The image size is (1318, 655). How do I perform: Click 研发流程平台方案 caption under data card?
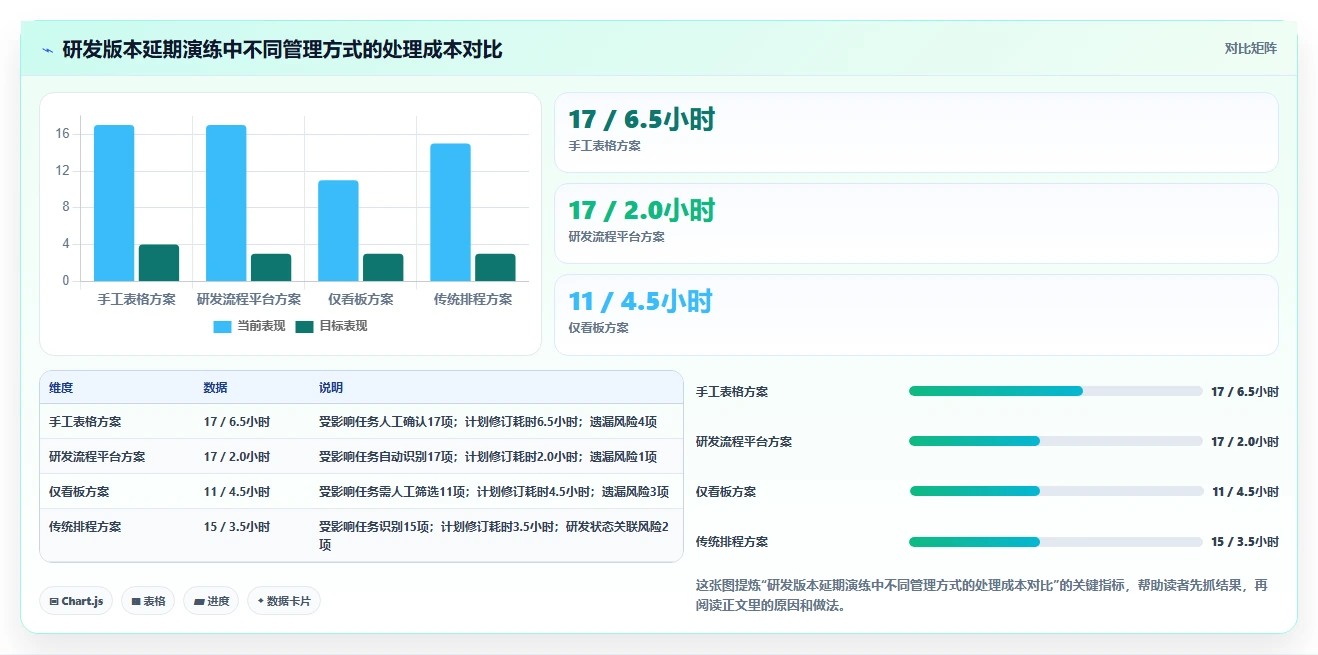coord(616,237)
